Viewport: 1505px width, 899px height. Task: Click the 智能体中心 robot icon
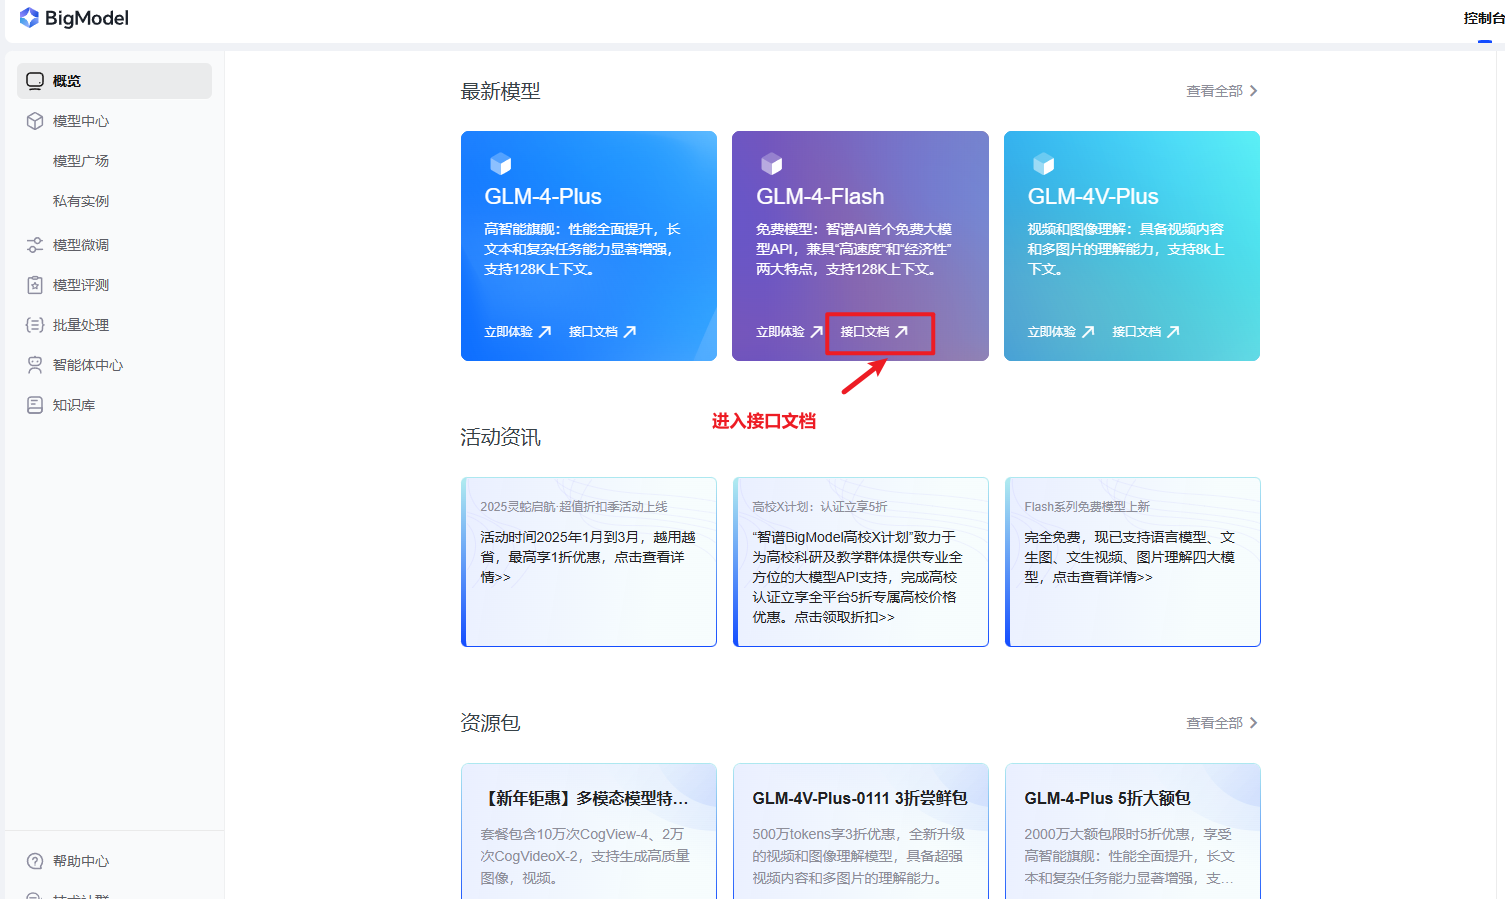[35, 365]
